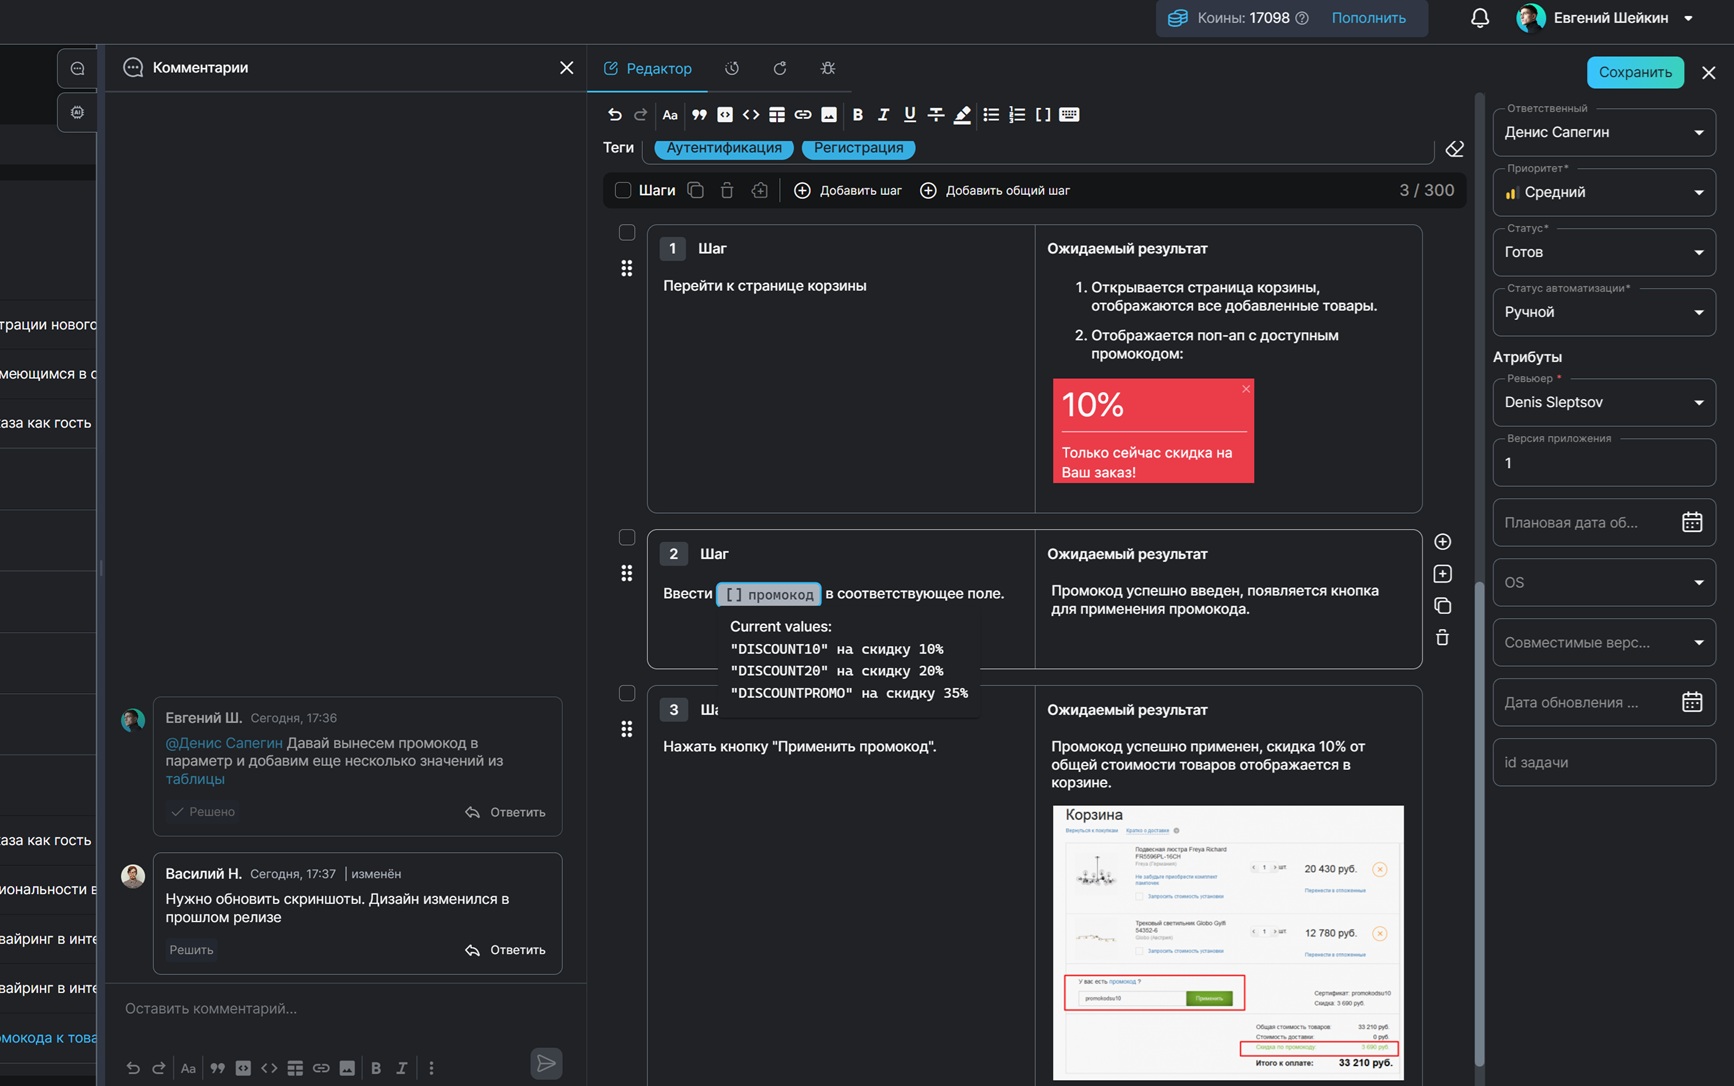This screenshot has height=1086, width=1734.
Task: Open the history tab icon
Action: click(x=732, y=68)
